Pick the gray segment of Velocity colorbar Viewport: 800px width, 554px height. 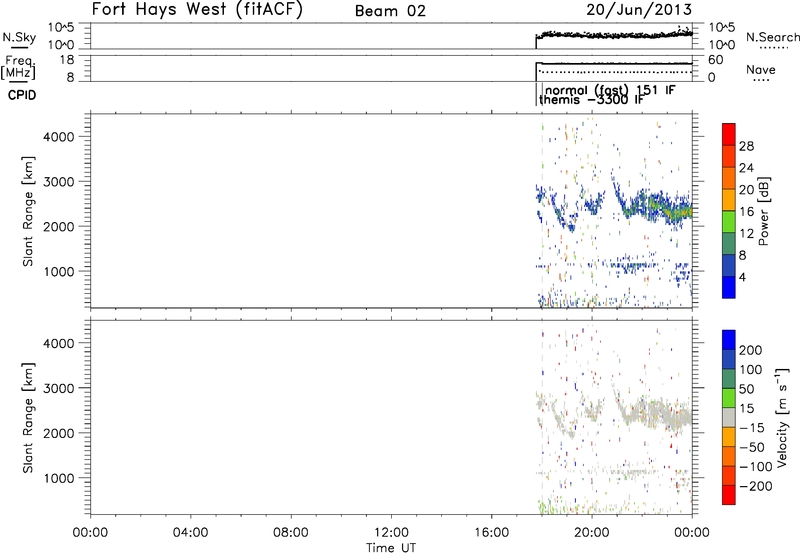[x=729, y=417]
